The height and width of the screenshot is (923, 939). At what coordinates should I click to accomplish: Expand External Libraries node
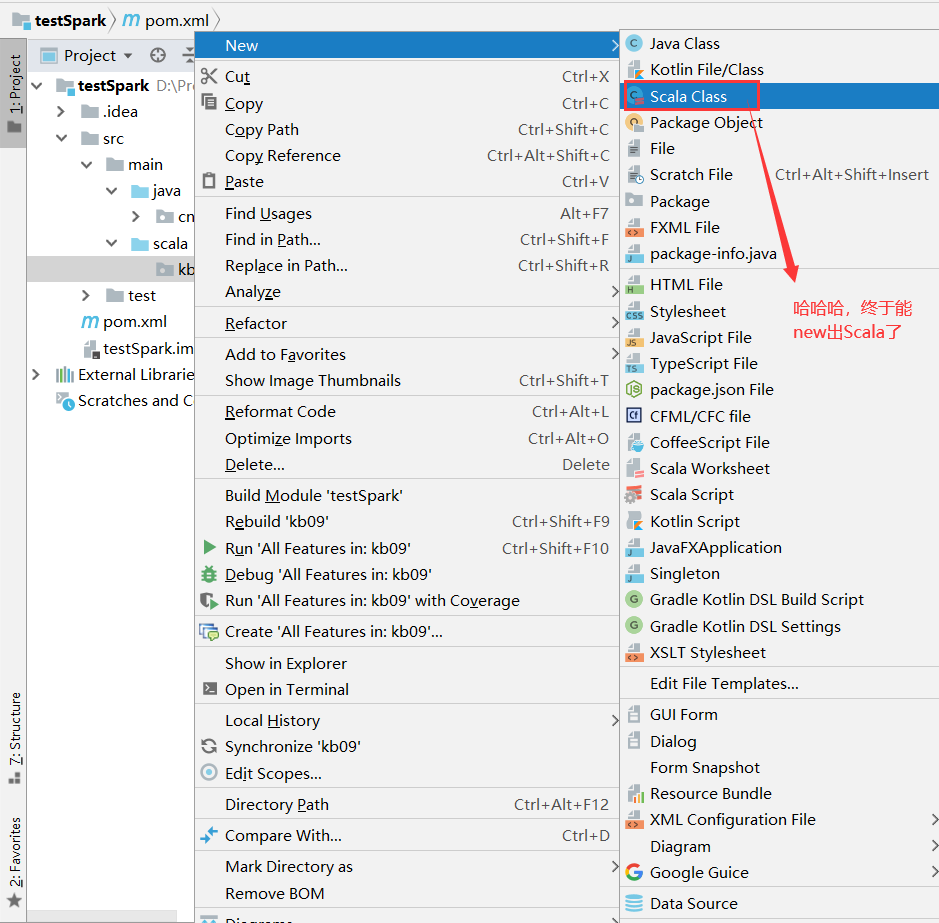click(x=35, y=375)
